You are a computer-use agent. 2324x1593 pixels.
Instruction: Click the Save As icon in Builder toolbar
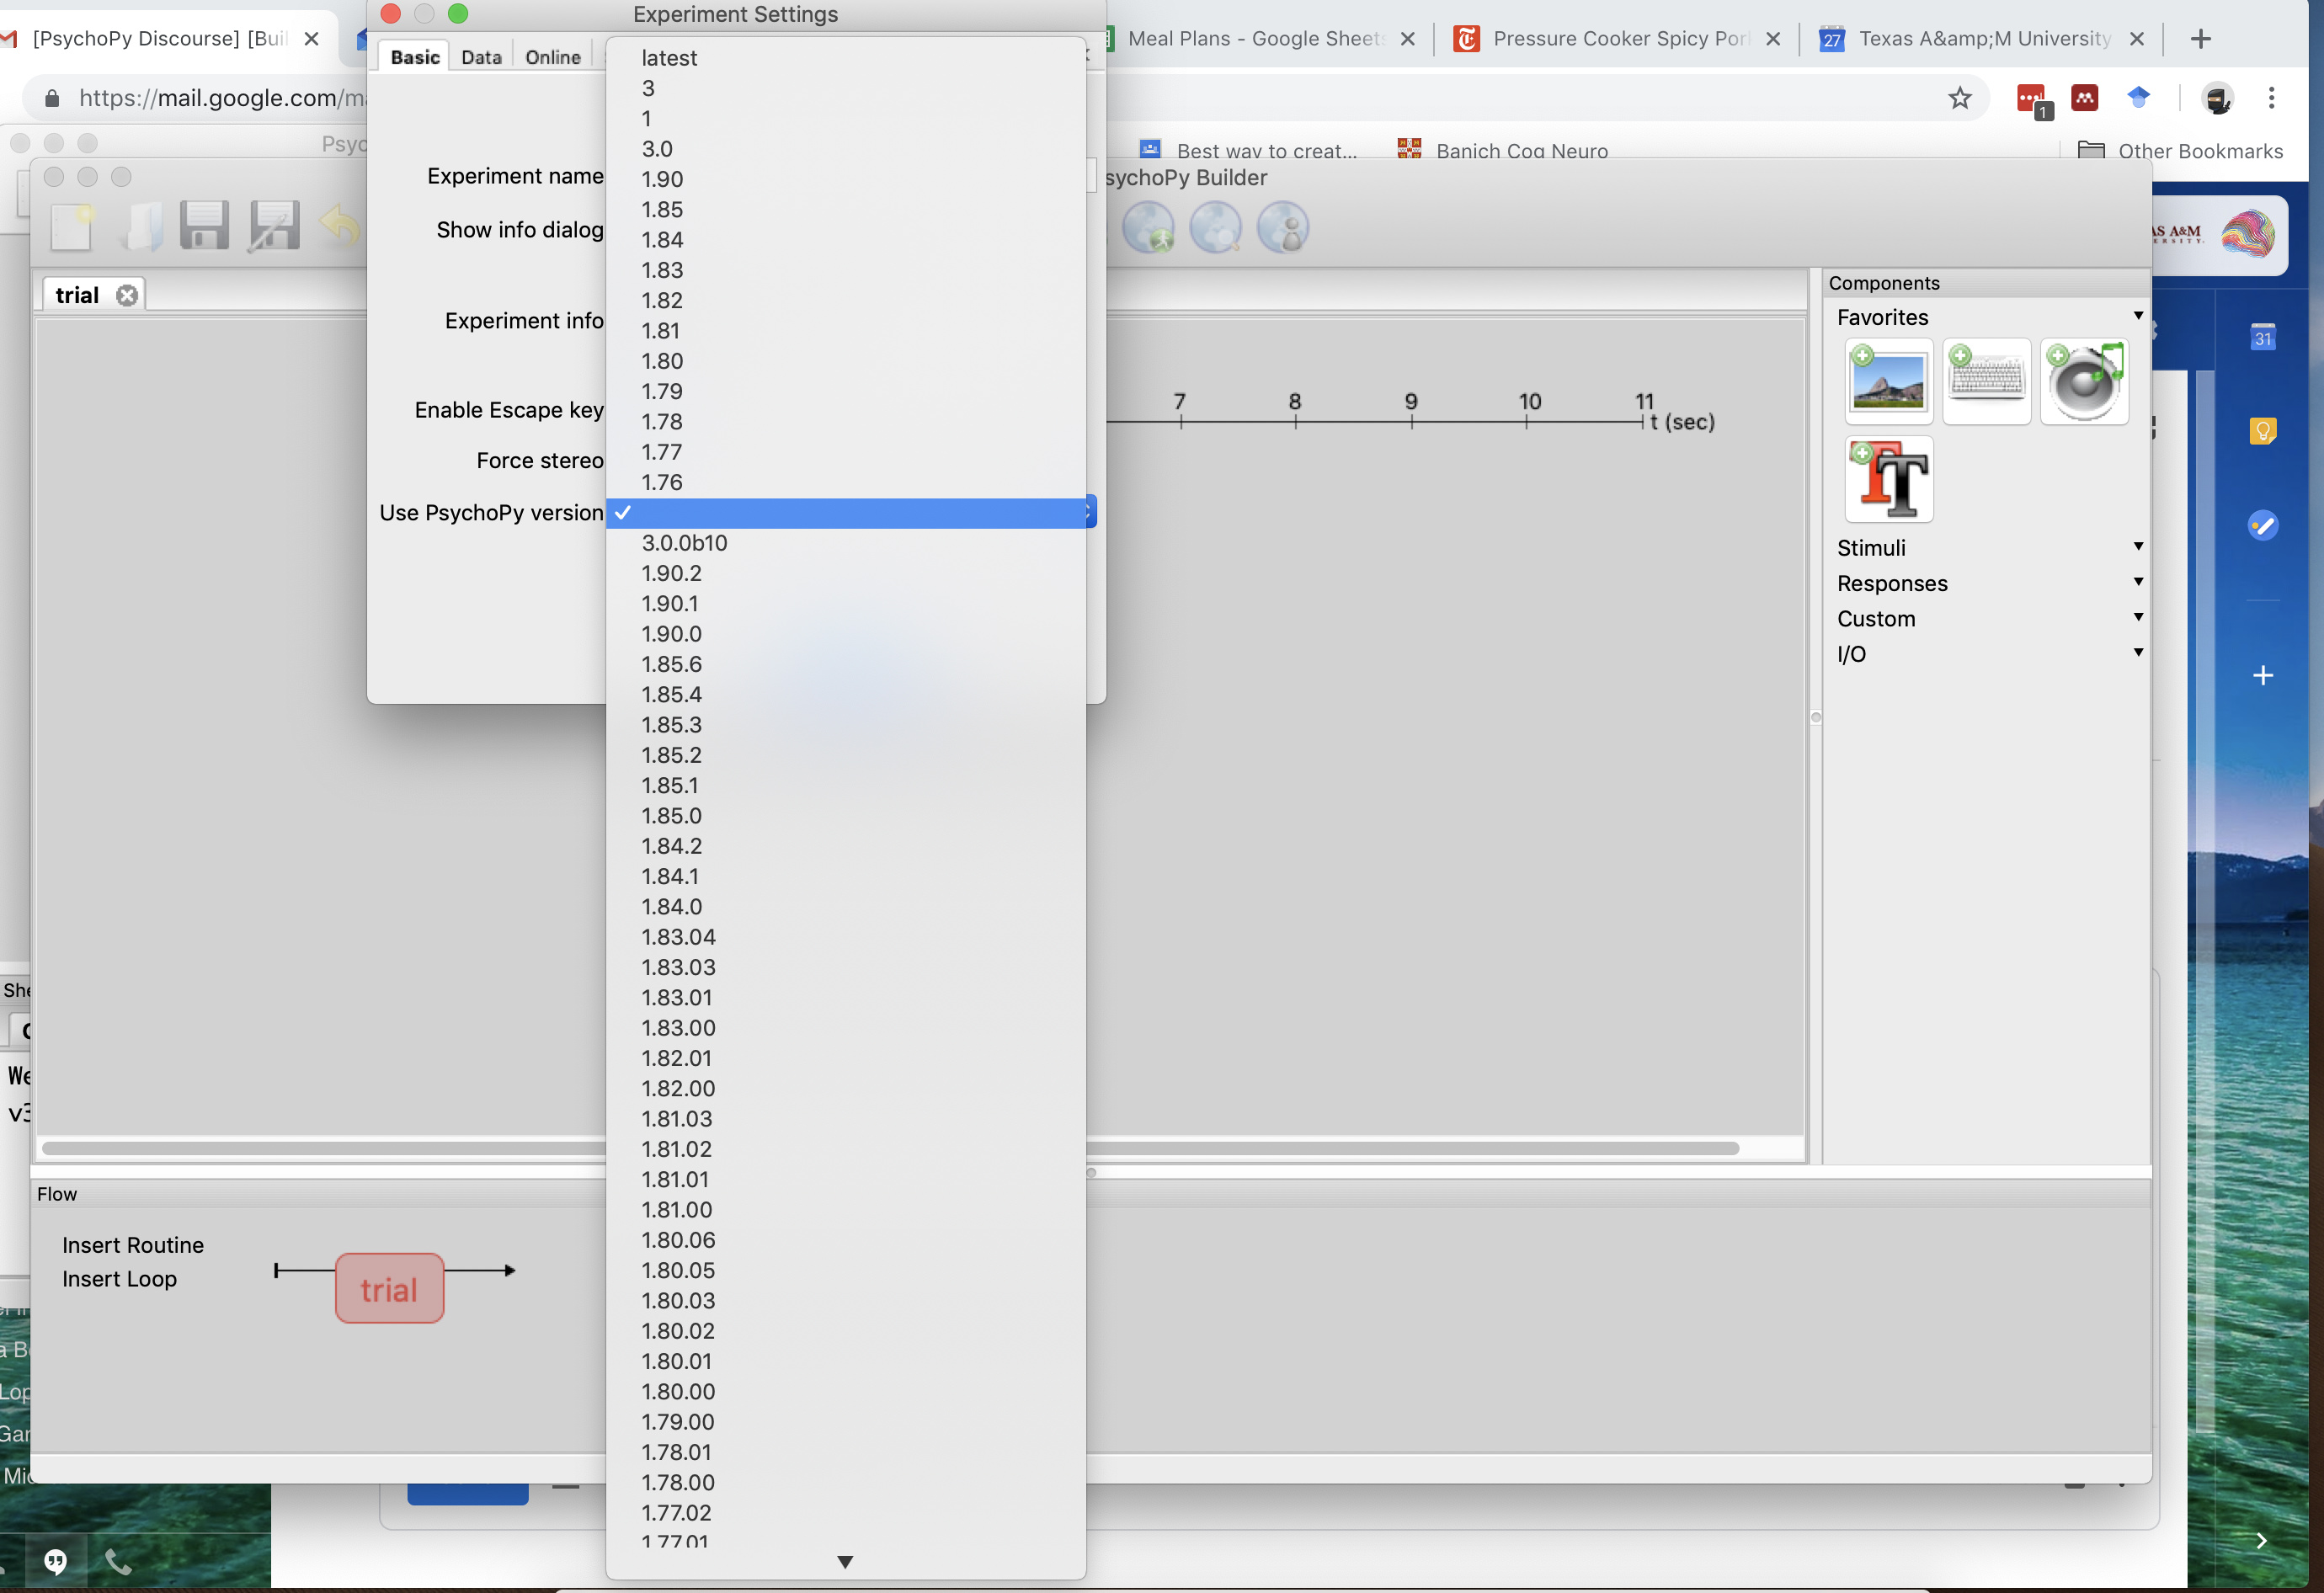[274, 226]
